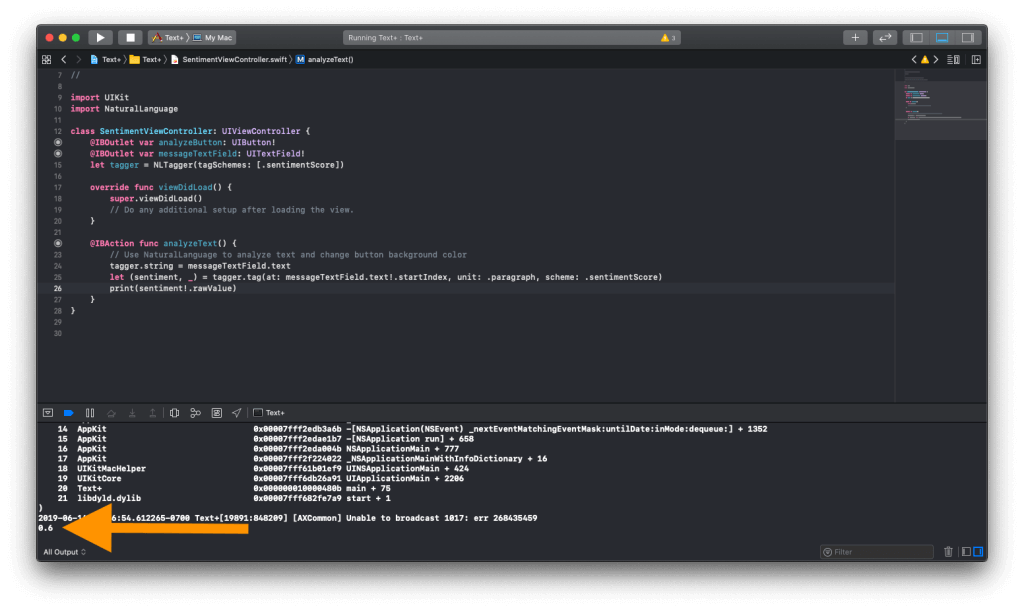Image resolution: width=1024 pixels, height=610 pixels.
Task: Click the Library plus button
Action: pos(855,37)
